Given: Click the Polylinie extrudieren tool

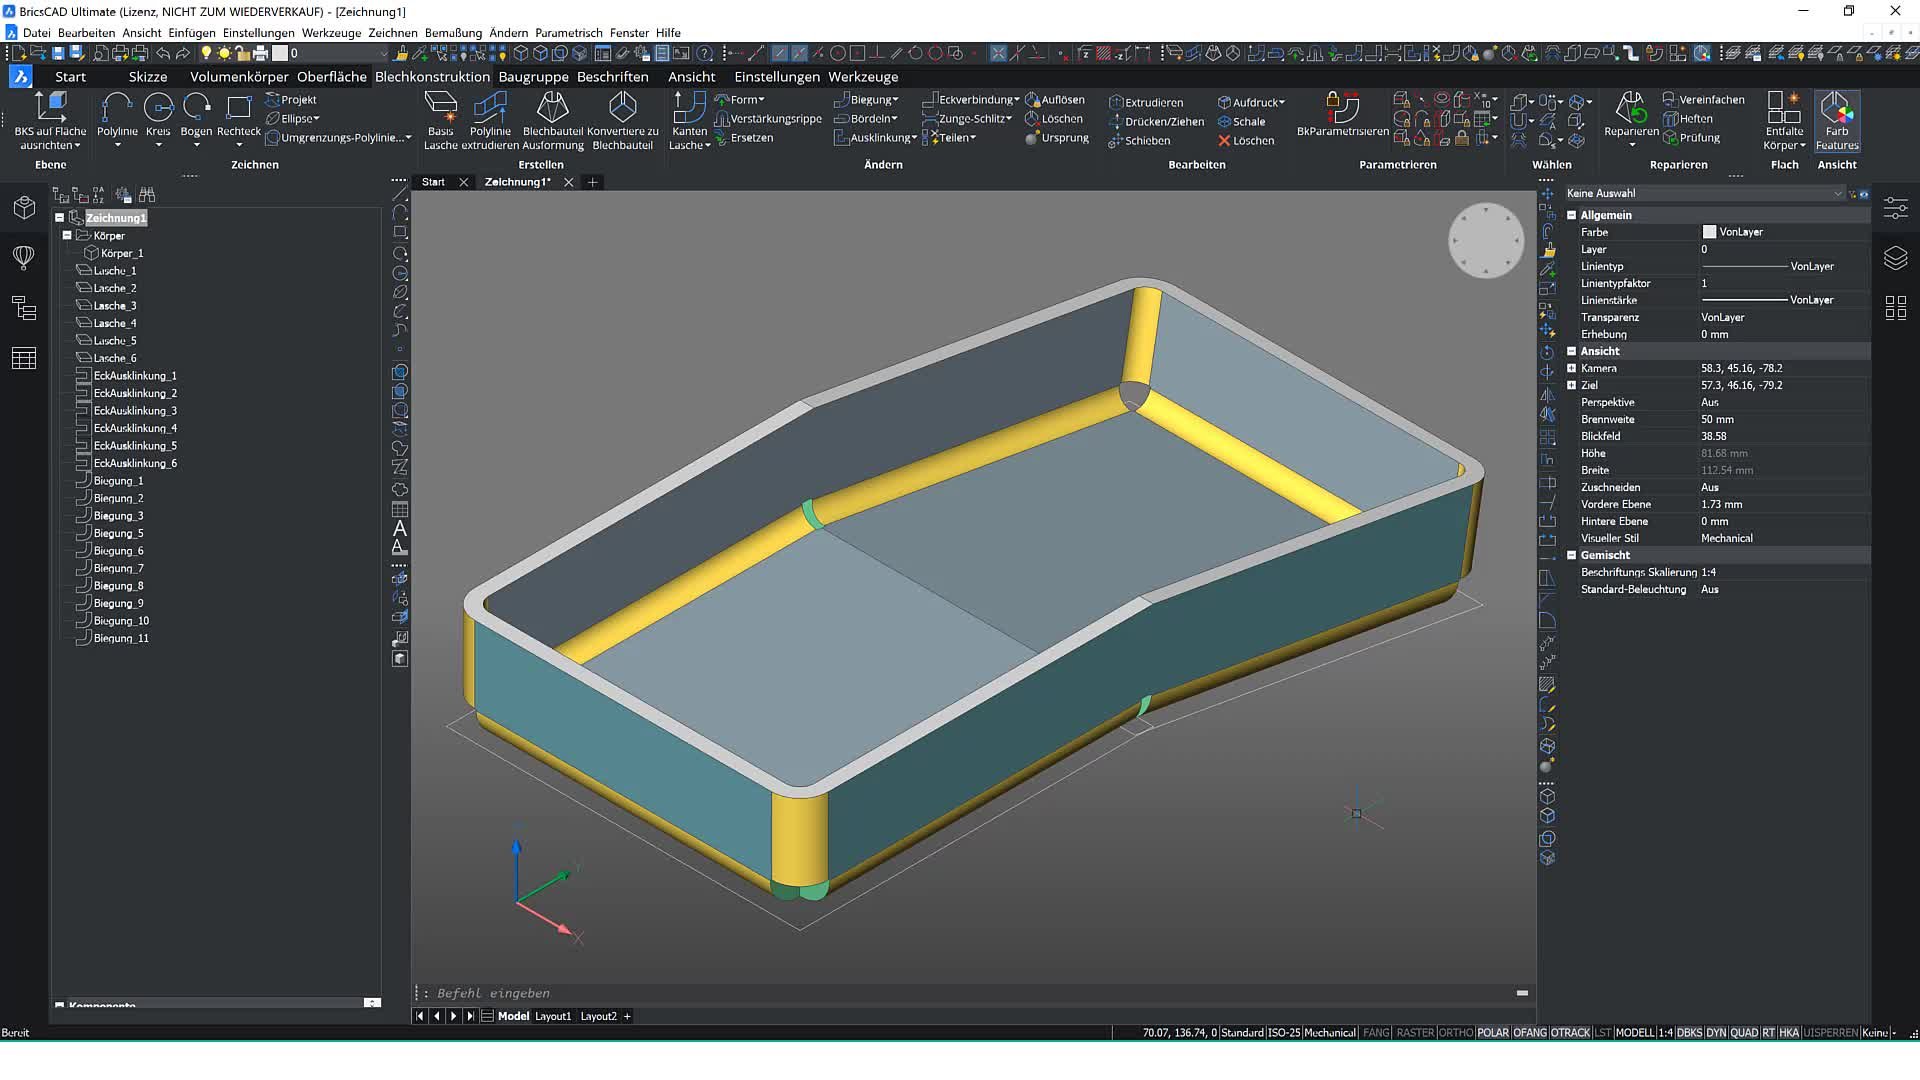Looking at the screenshot, I should click(490, 121).
